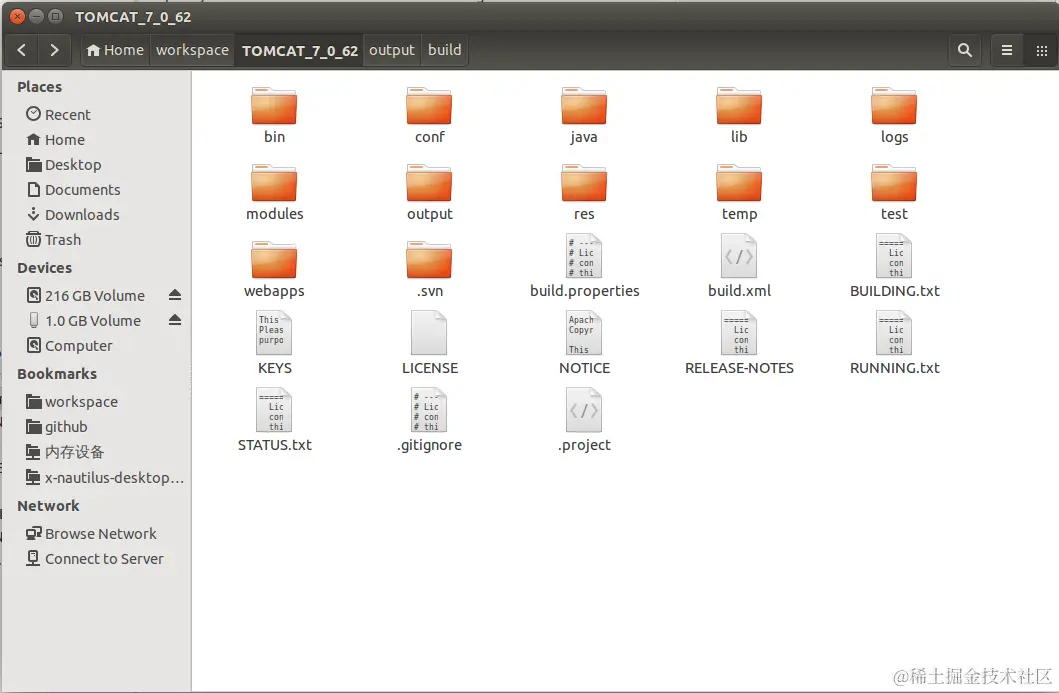The width and height of the screenshot is (1059, 693).
Task: Eject the 216 GB Volume
Action: point(175,295)
